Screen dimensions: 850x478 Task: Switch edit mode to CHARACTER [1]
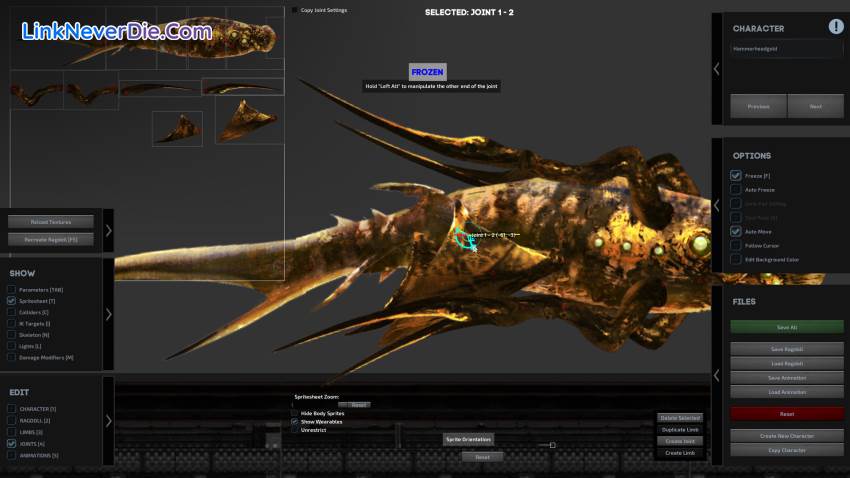(x=11, y=409)
